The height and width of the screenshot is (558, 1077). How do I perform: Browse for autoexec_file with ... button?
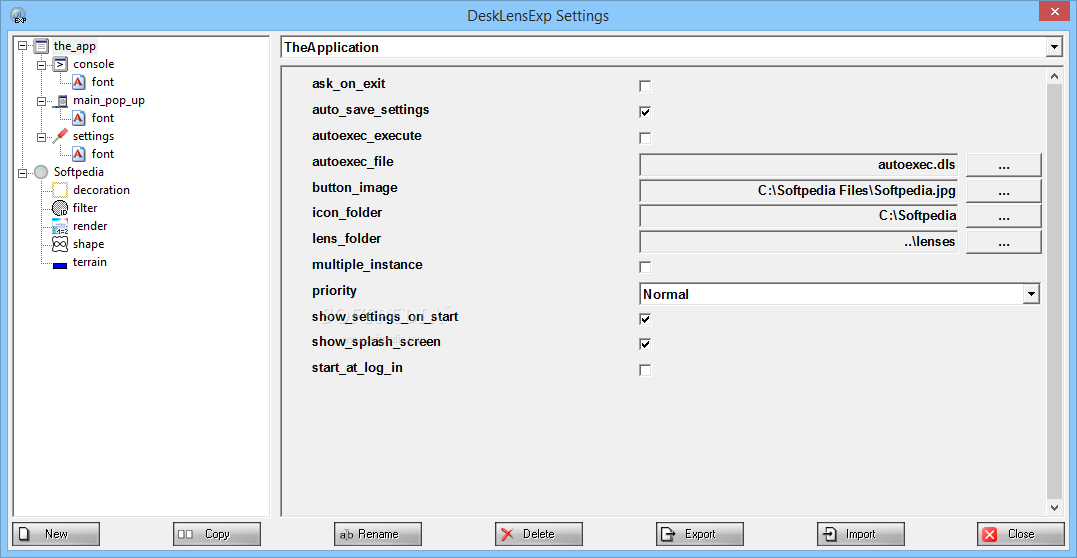pos(1004,165)
